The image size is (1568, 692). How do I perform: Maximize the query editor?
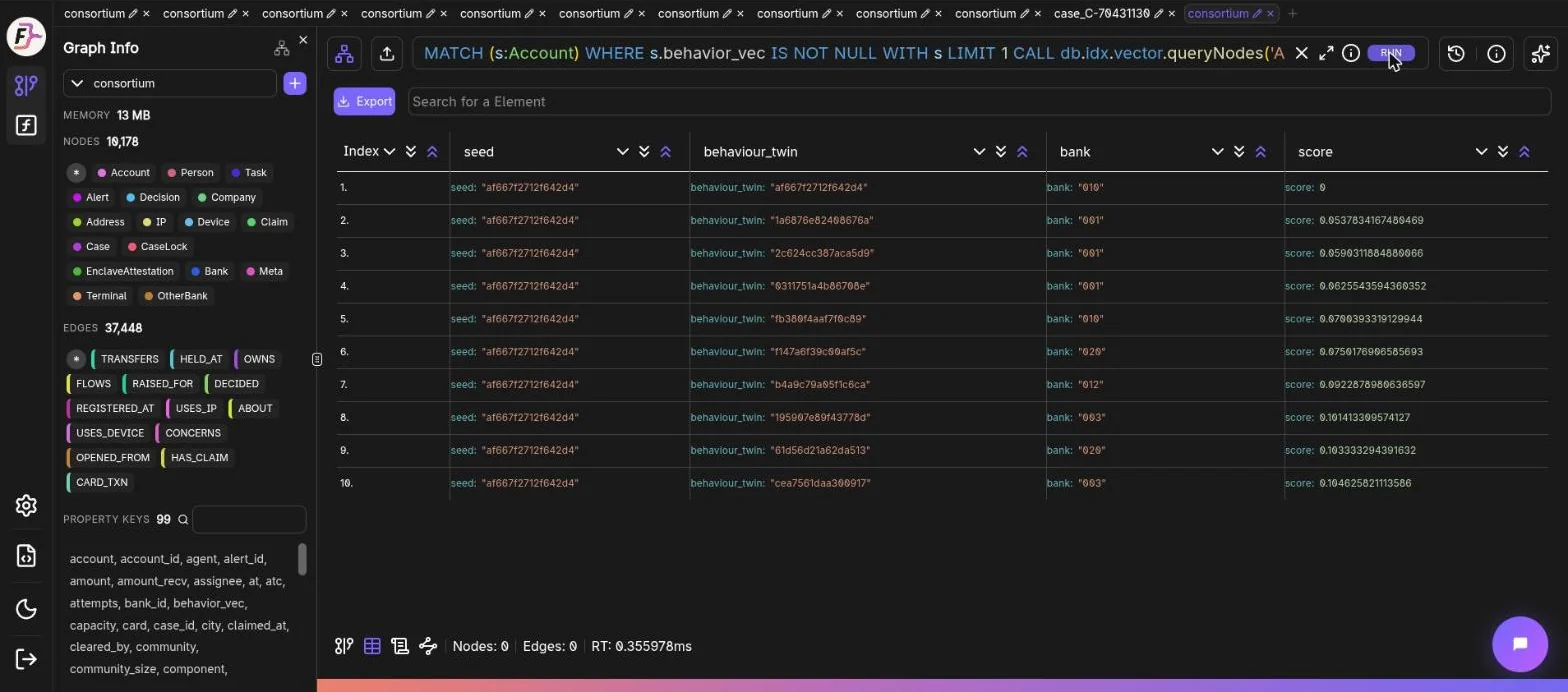[1326, 54]
